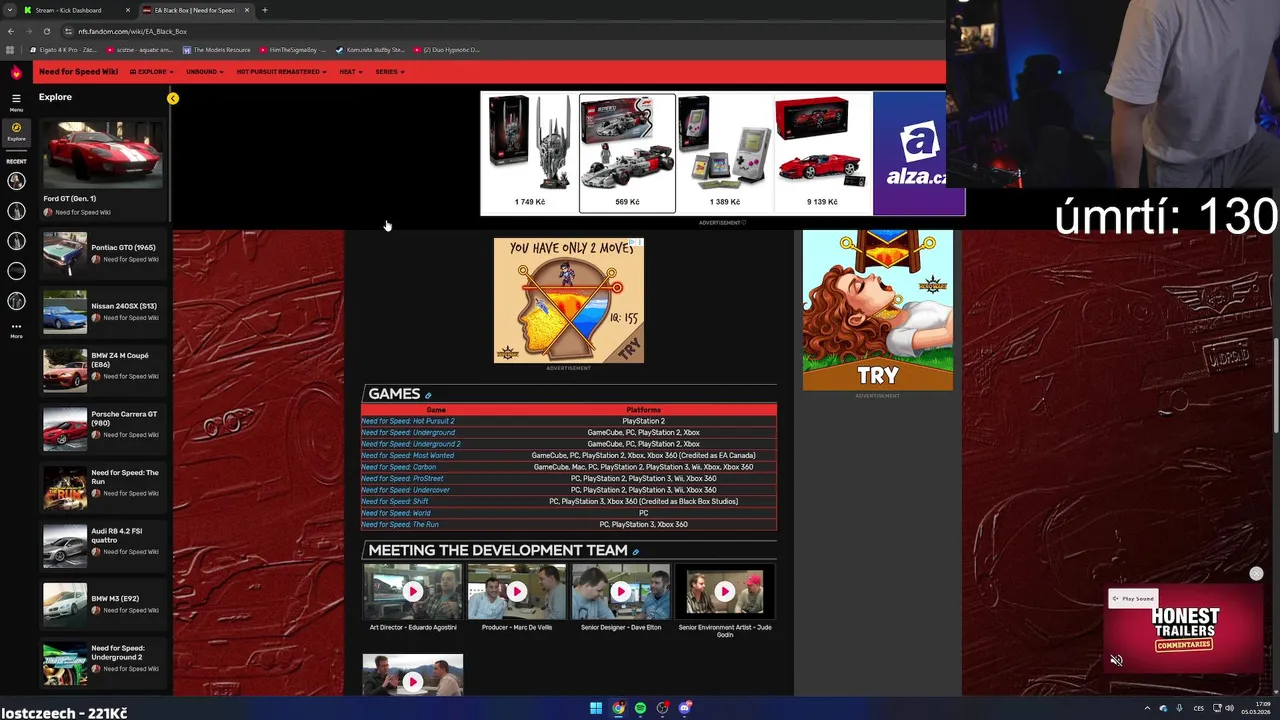
Task: Open the More ellipsis in sidebar
Action: (16, 329)
